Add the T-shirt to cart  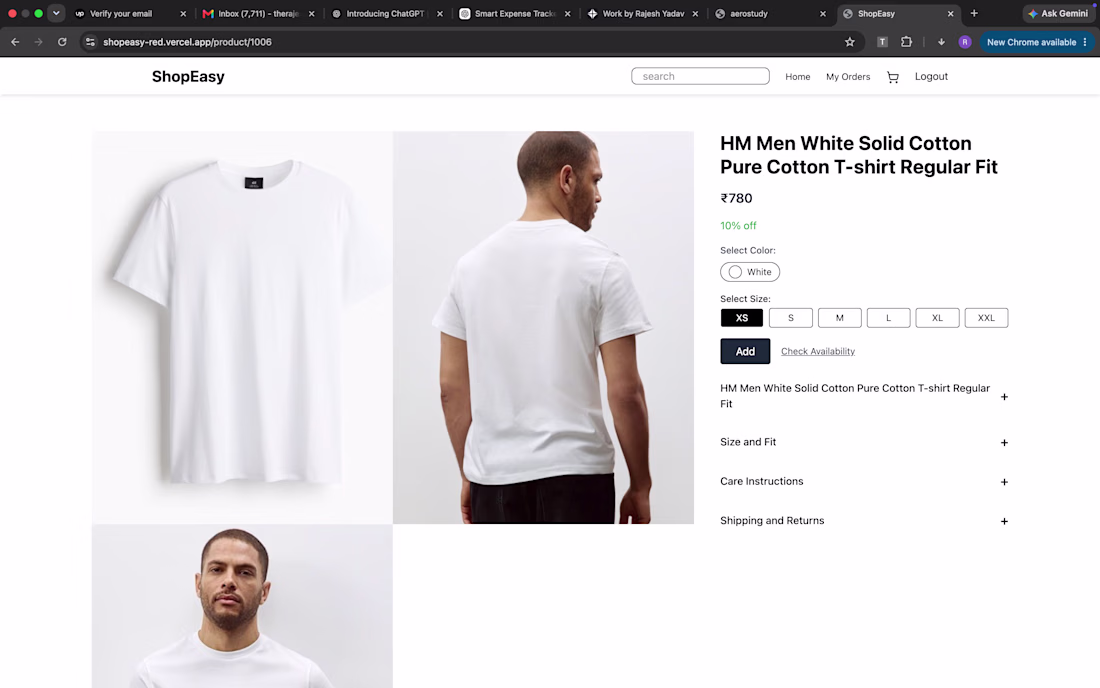tap(745, 351)
